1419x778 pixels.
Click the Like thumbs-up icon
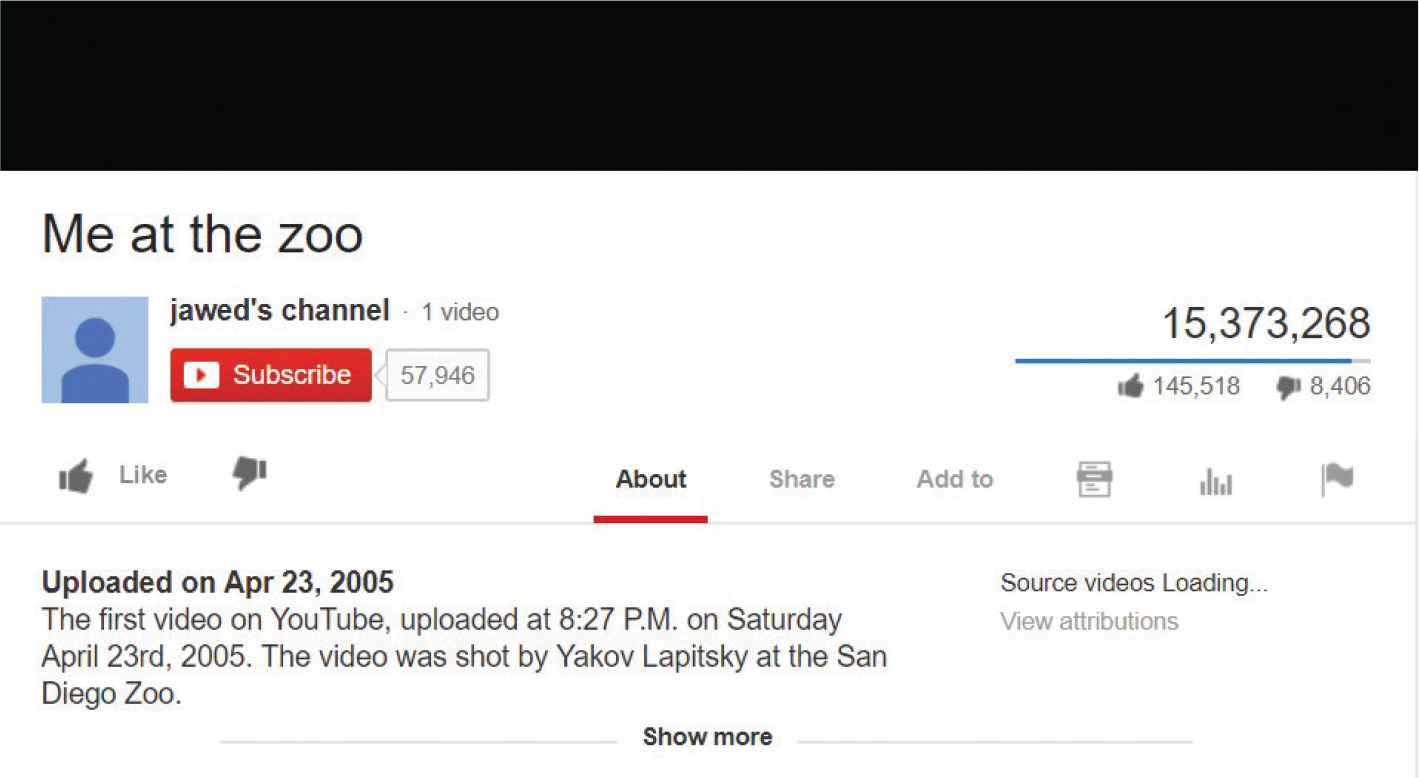point(76,476)
